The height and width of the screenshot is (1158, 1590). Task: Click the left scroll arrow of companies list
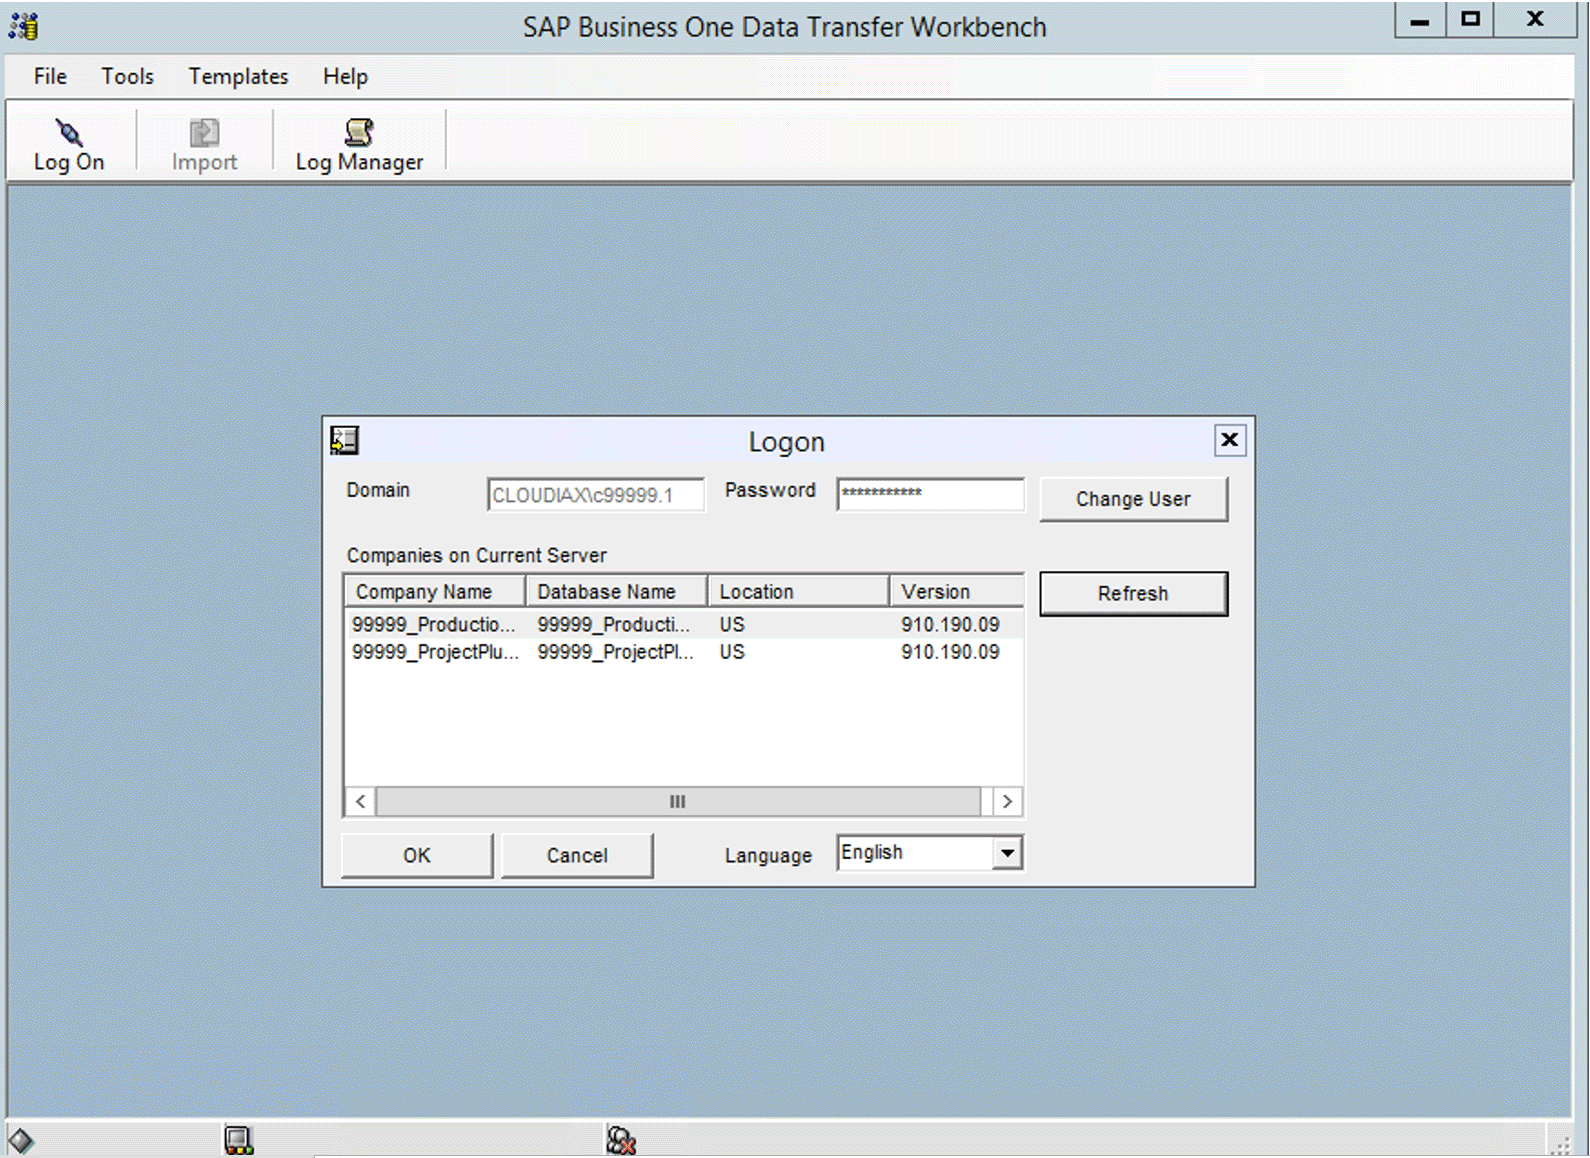click(x=361, y=802)
